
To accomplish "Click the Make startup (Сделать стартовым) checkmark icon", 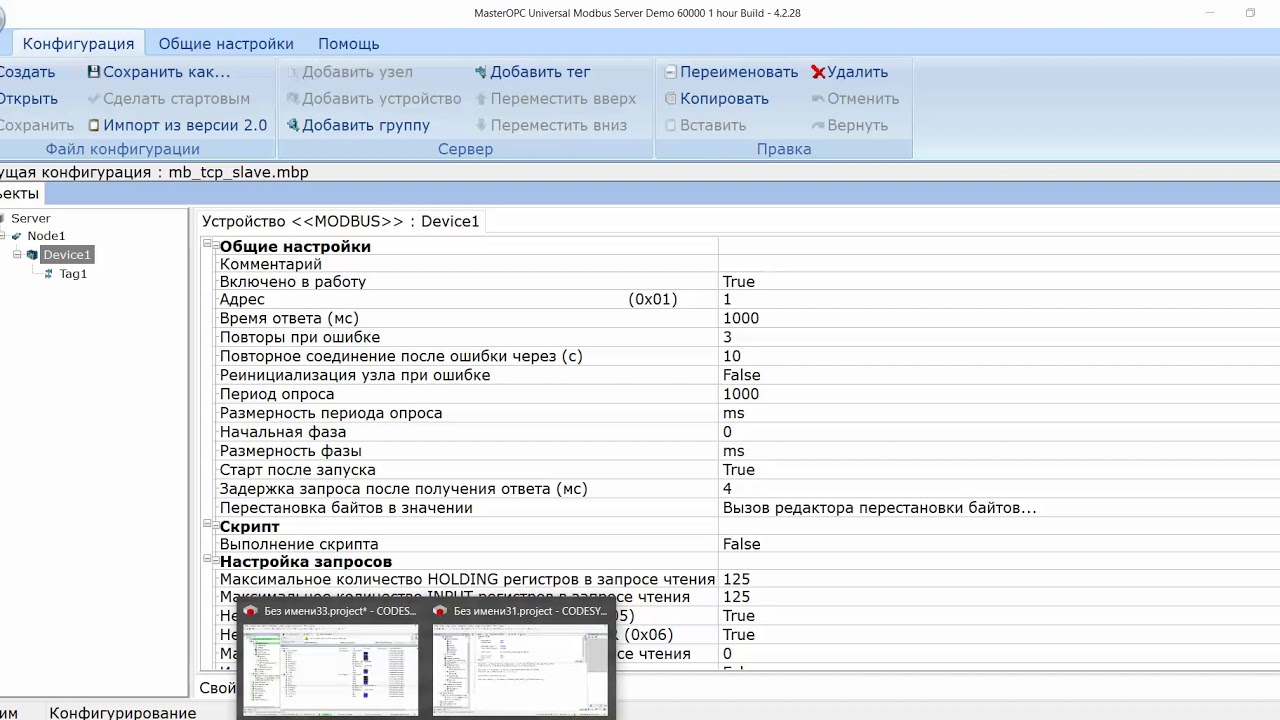I will 93,98.
